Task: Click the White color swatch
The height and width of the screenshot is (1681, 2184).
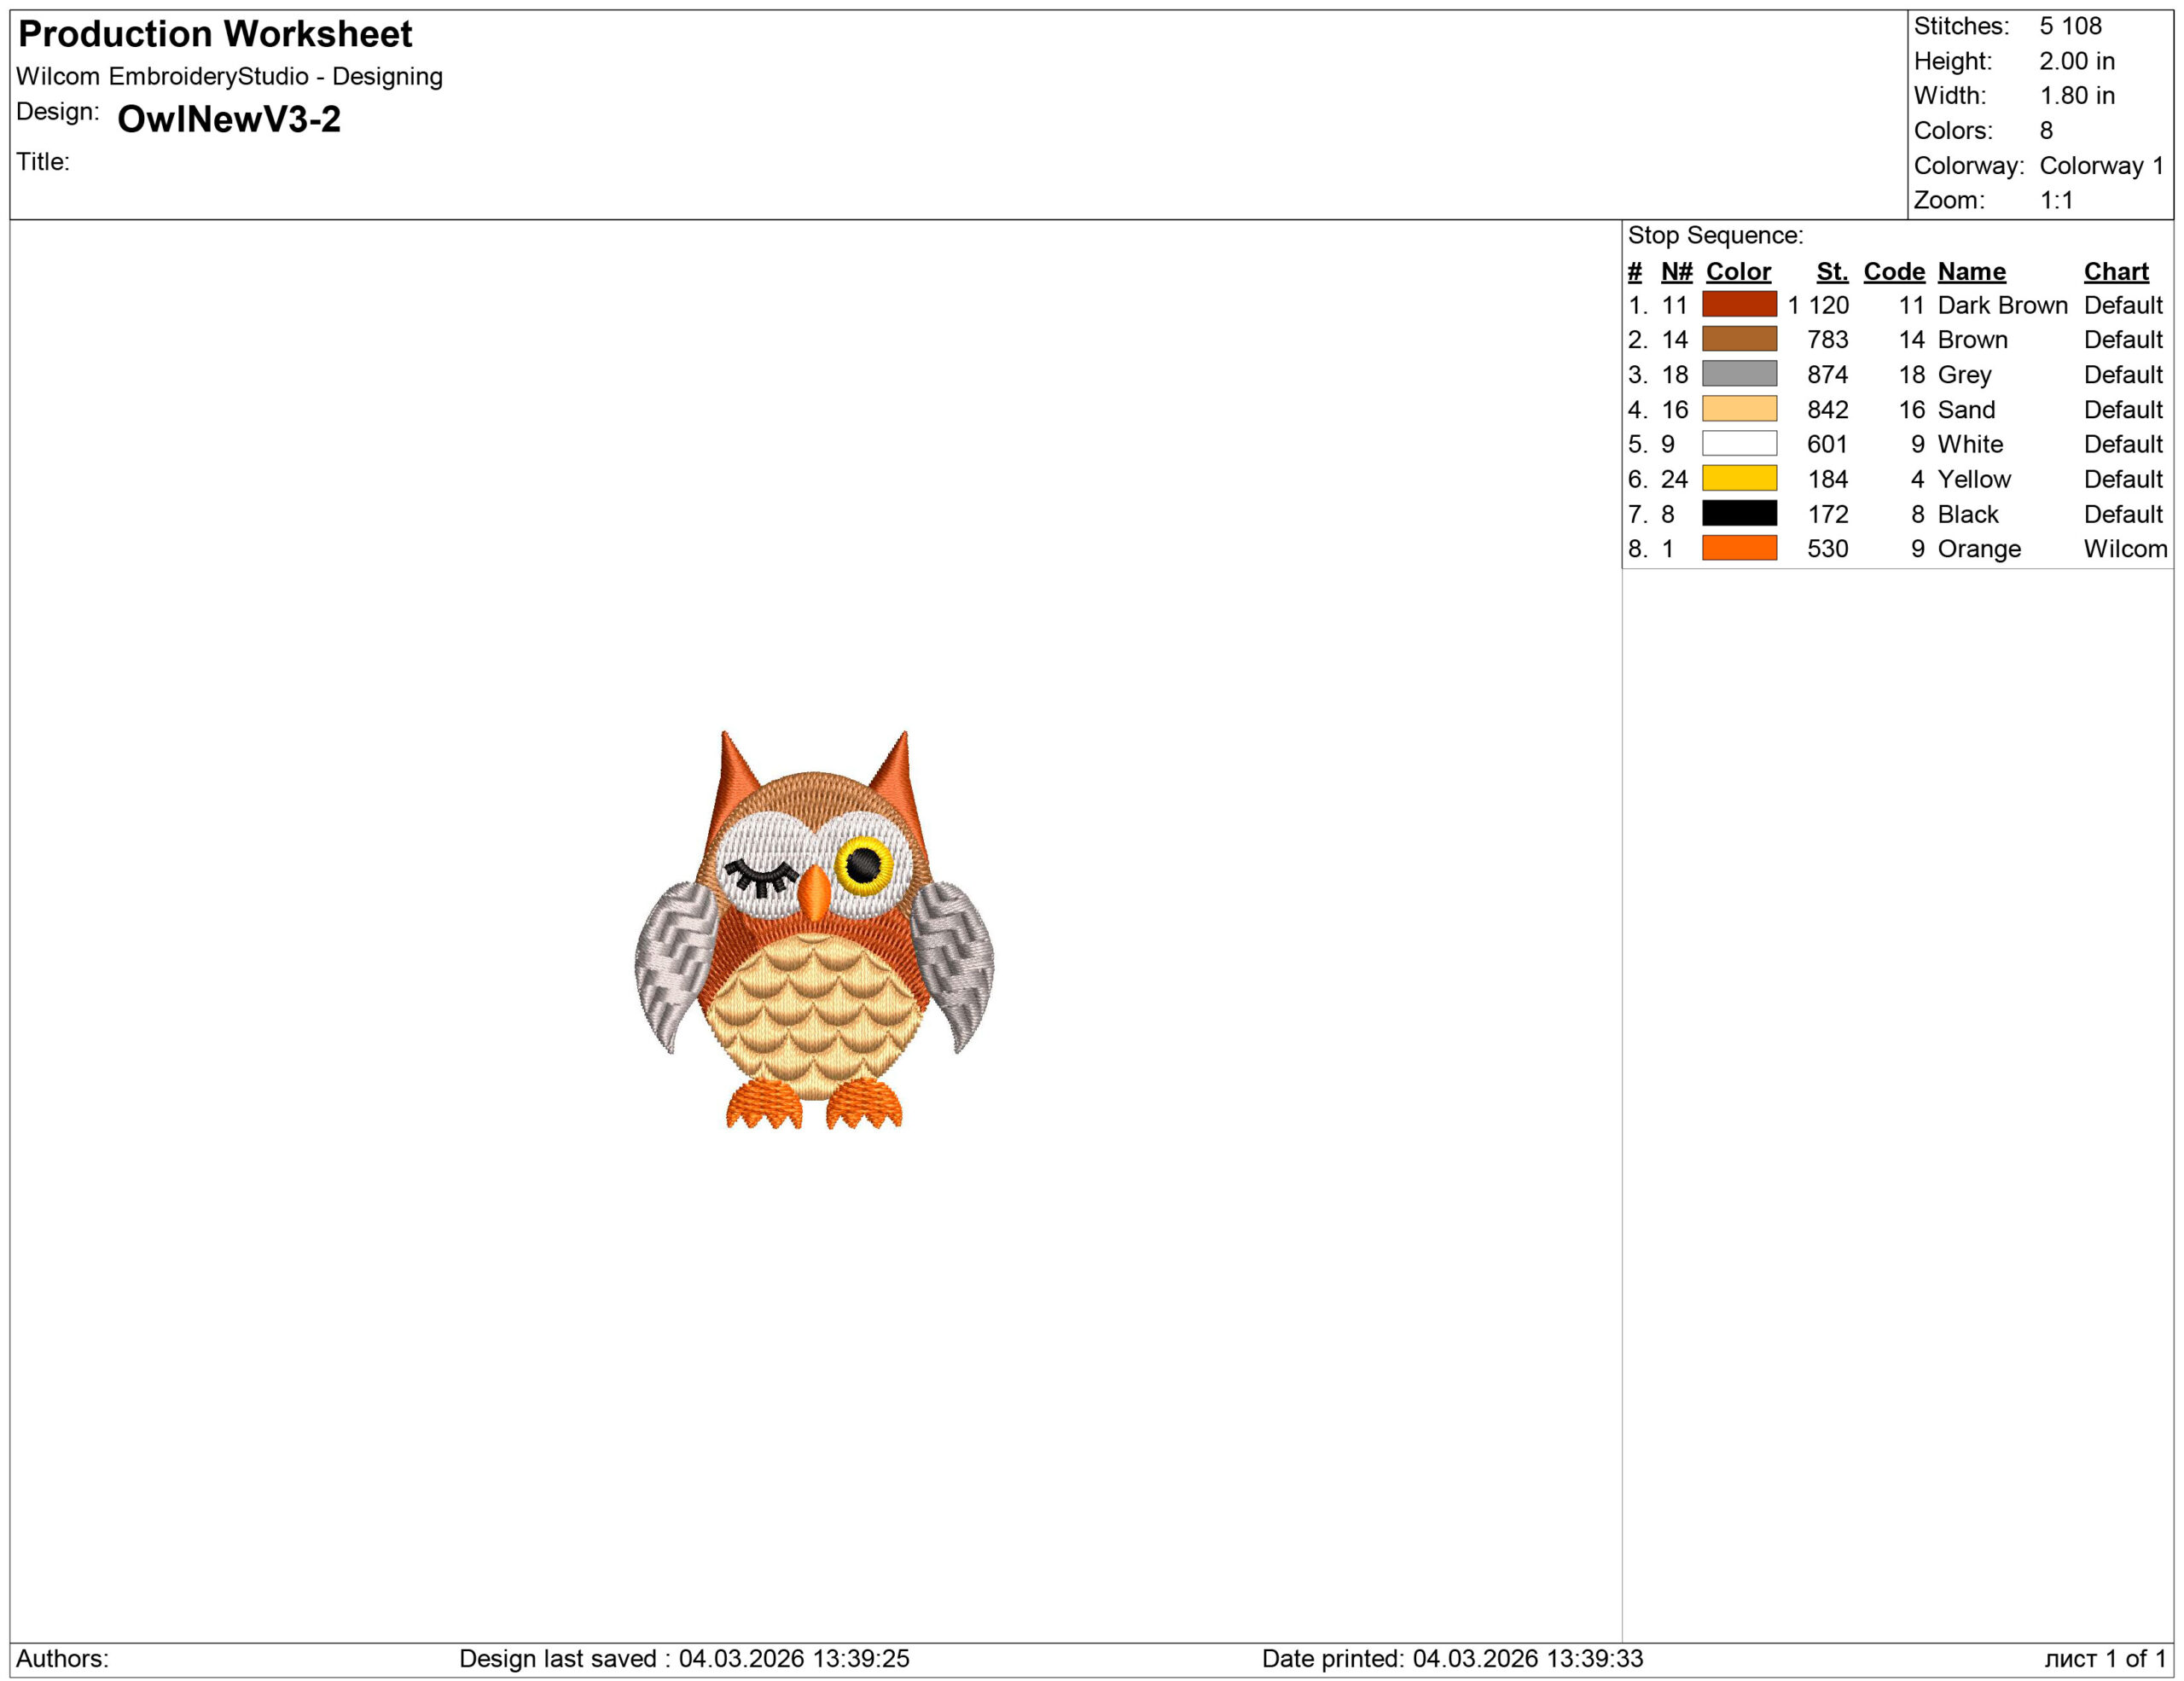Action: click(1740, 444)
